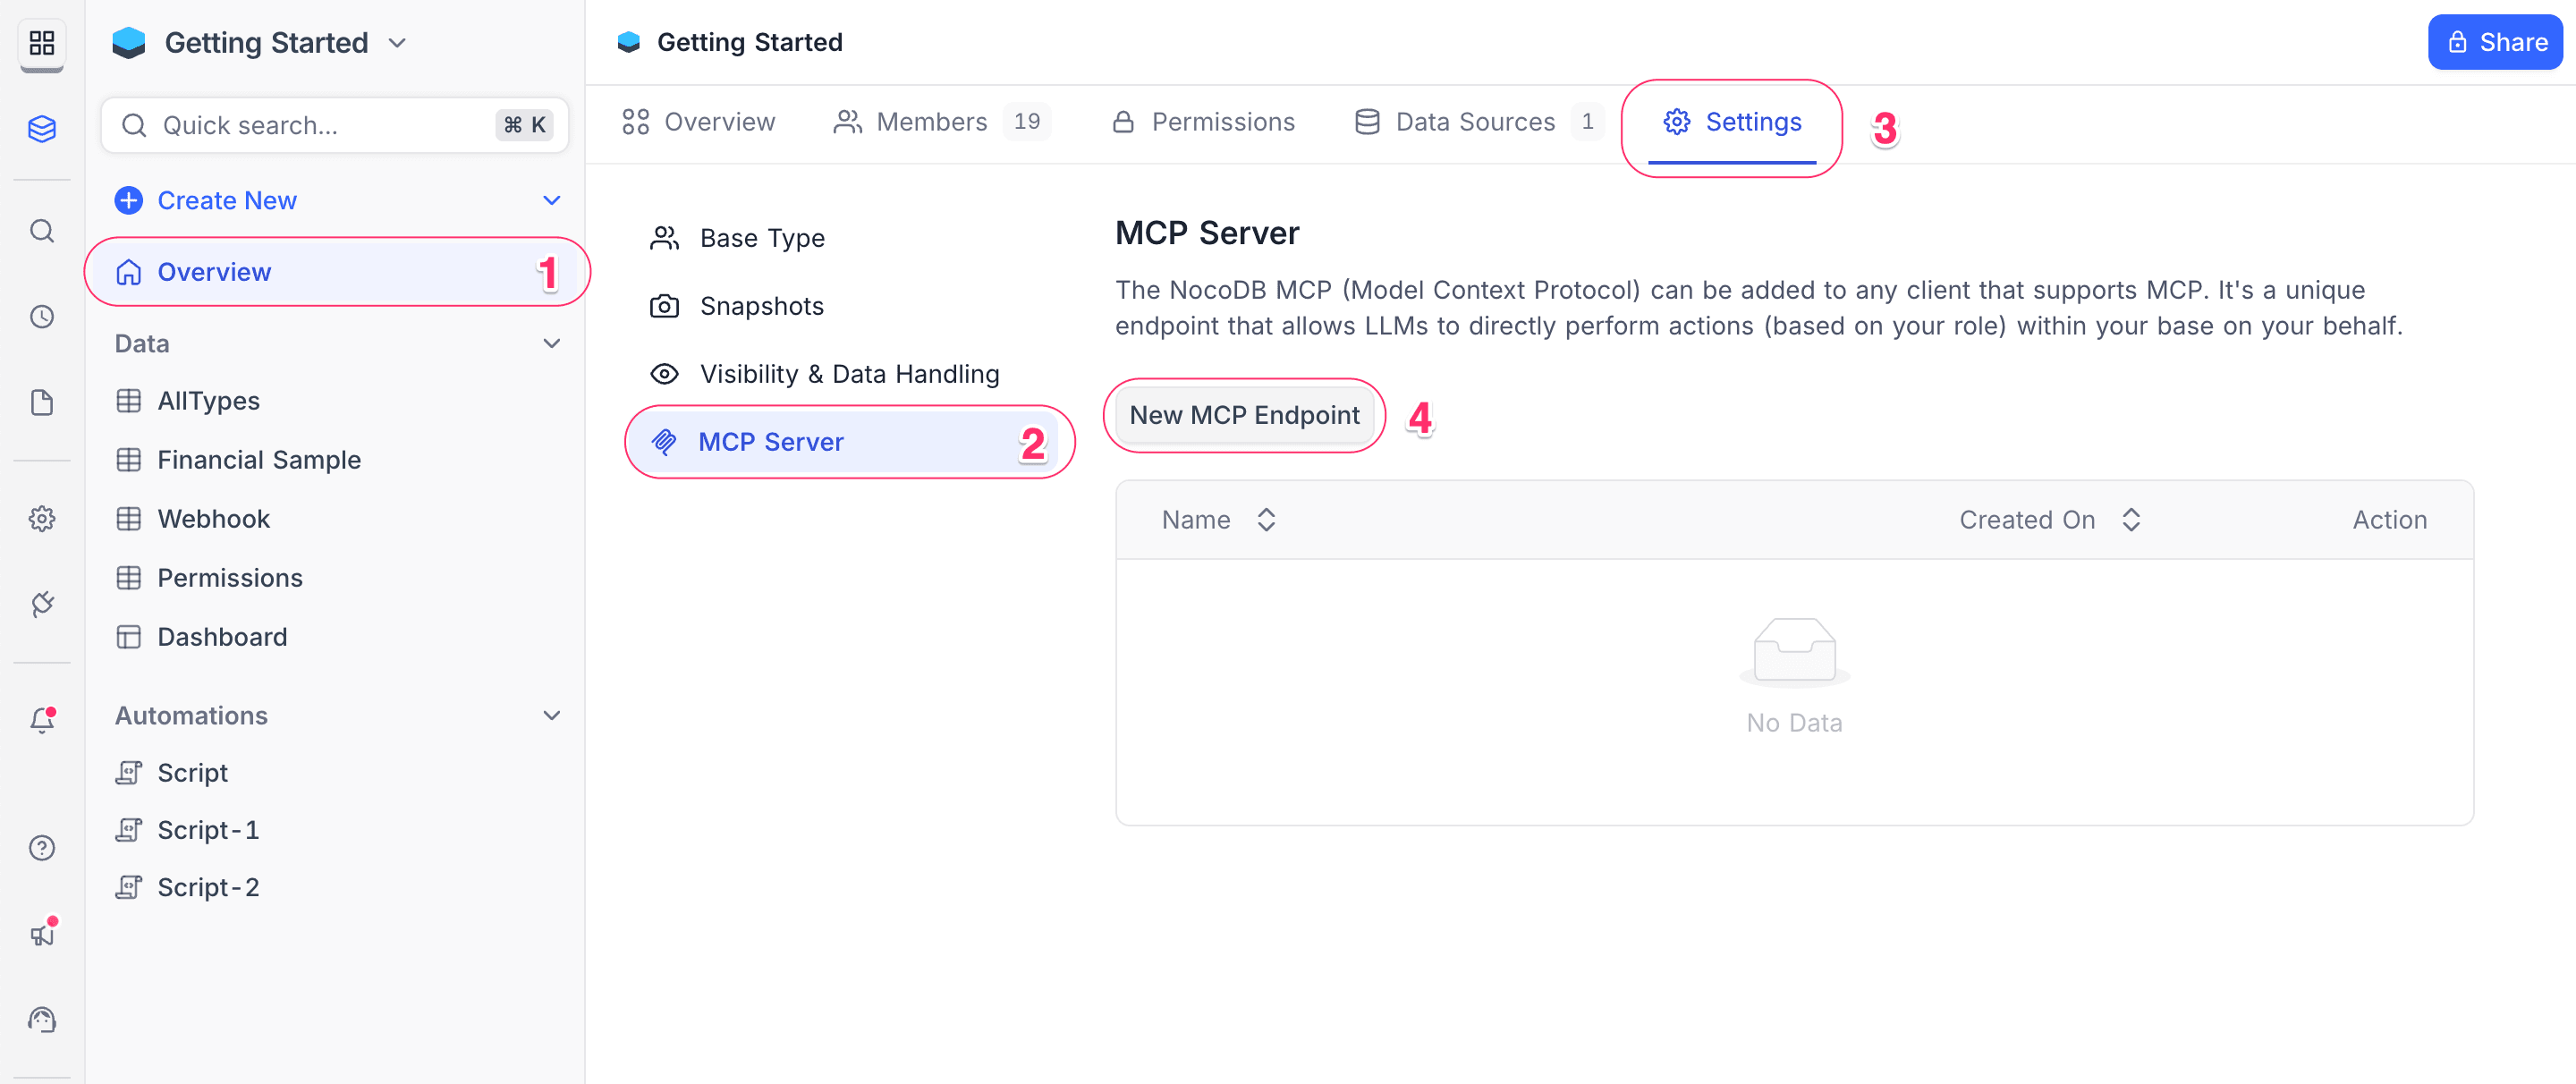The width and height of the screenshot is (2576, 1084).
Task: Open the Getting Started workspace dropdown
Action: click(x=397, y=43)
